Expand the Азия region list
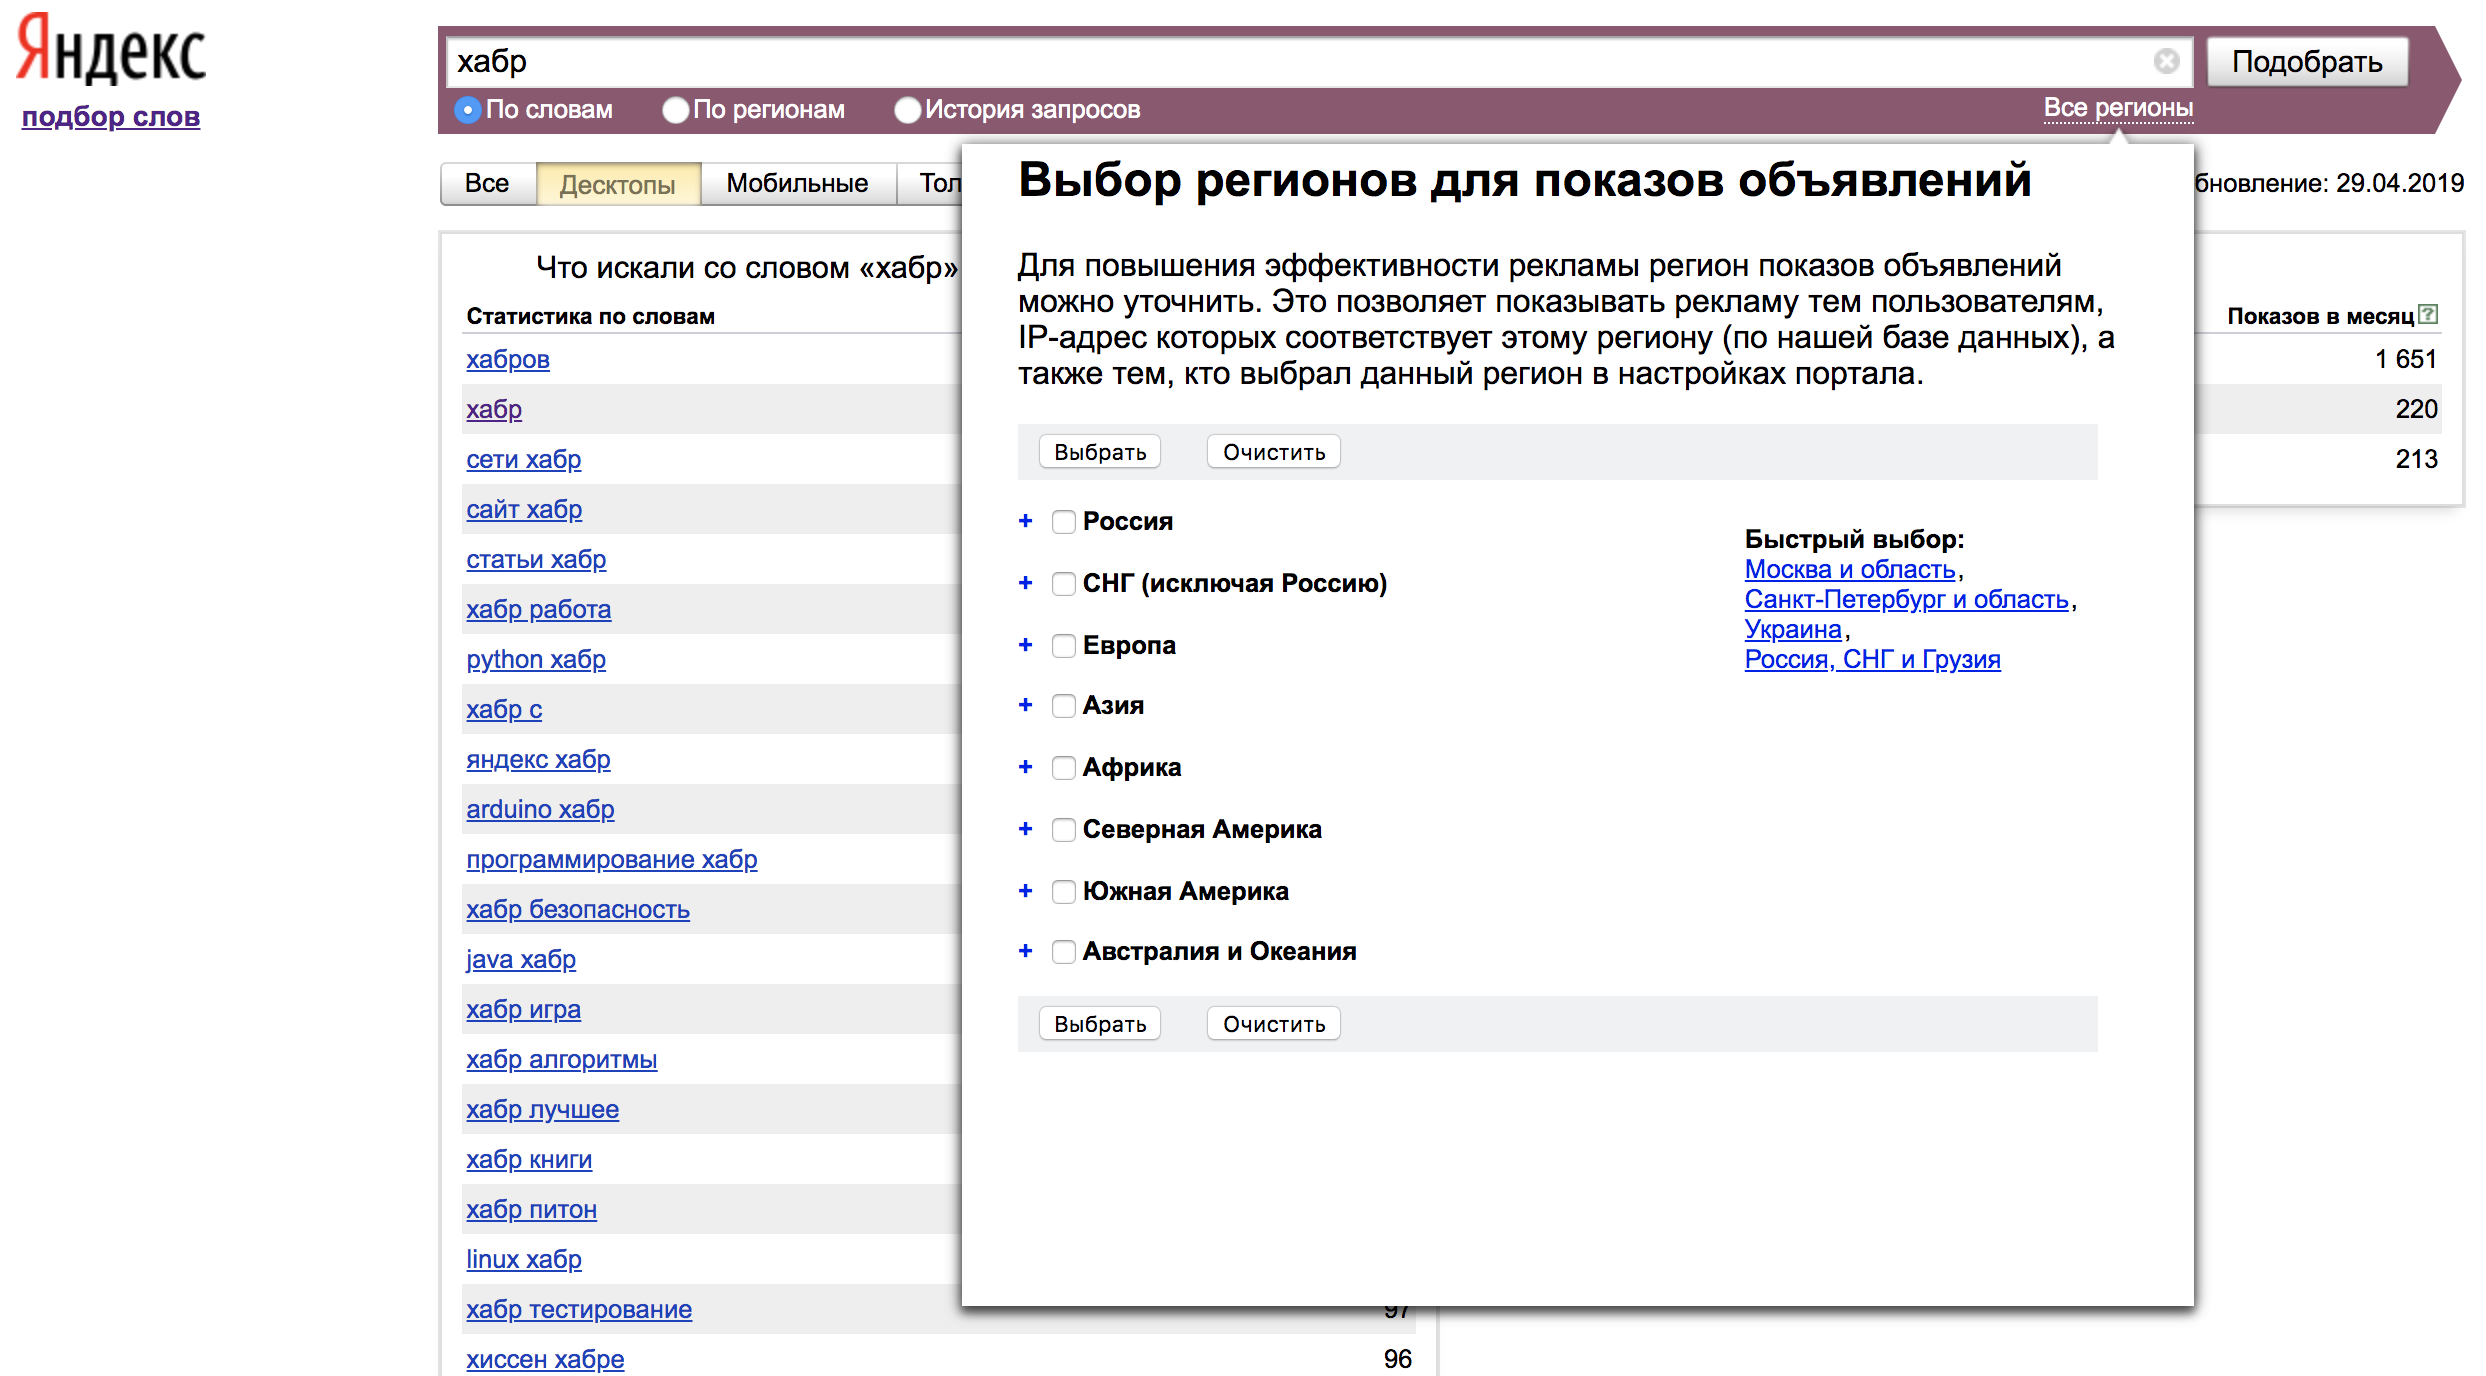2486x1376 pixels. point(1025,705)
